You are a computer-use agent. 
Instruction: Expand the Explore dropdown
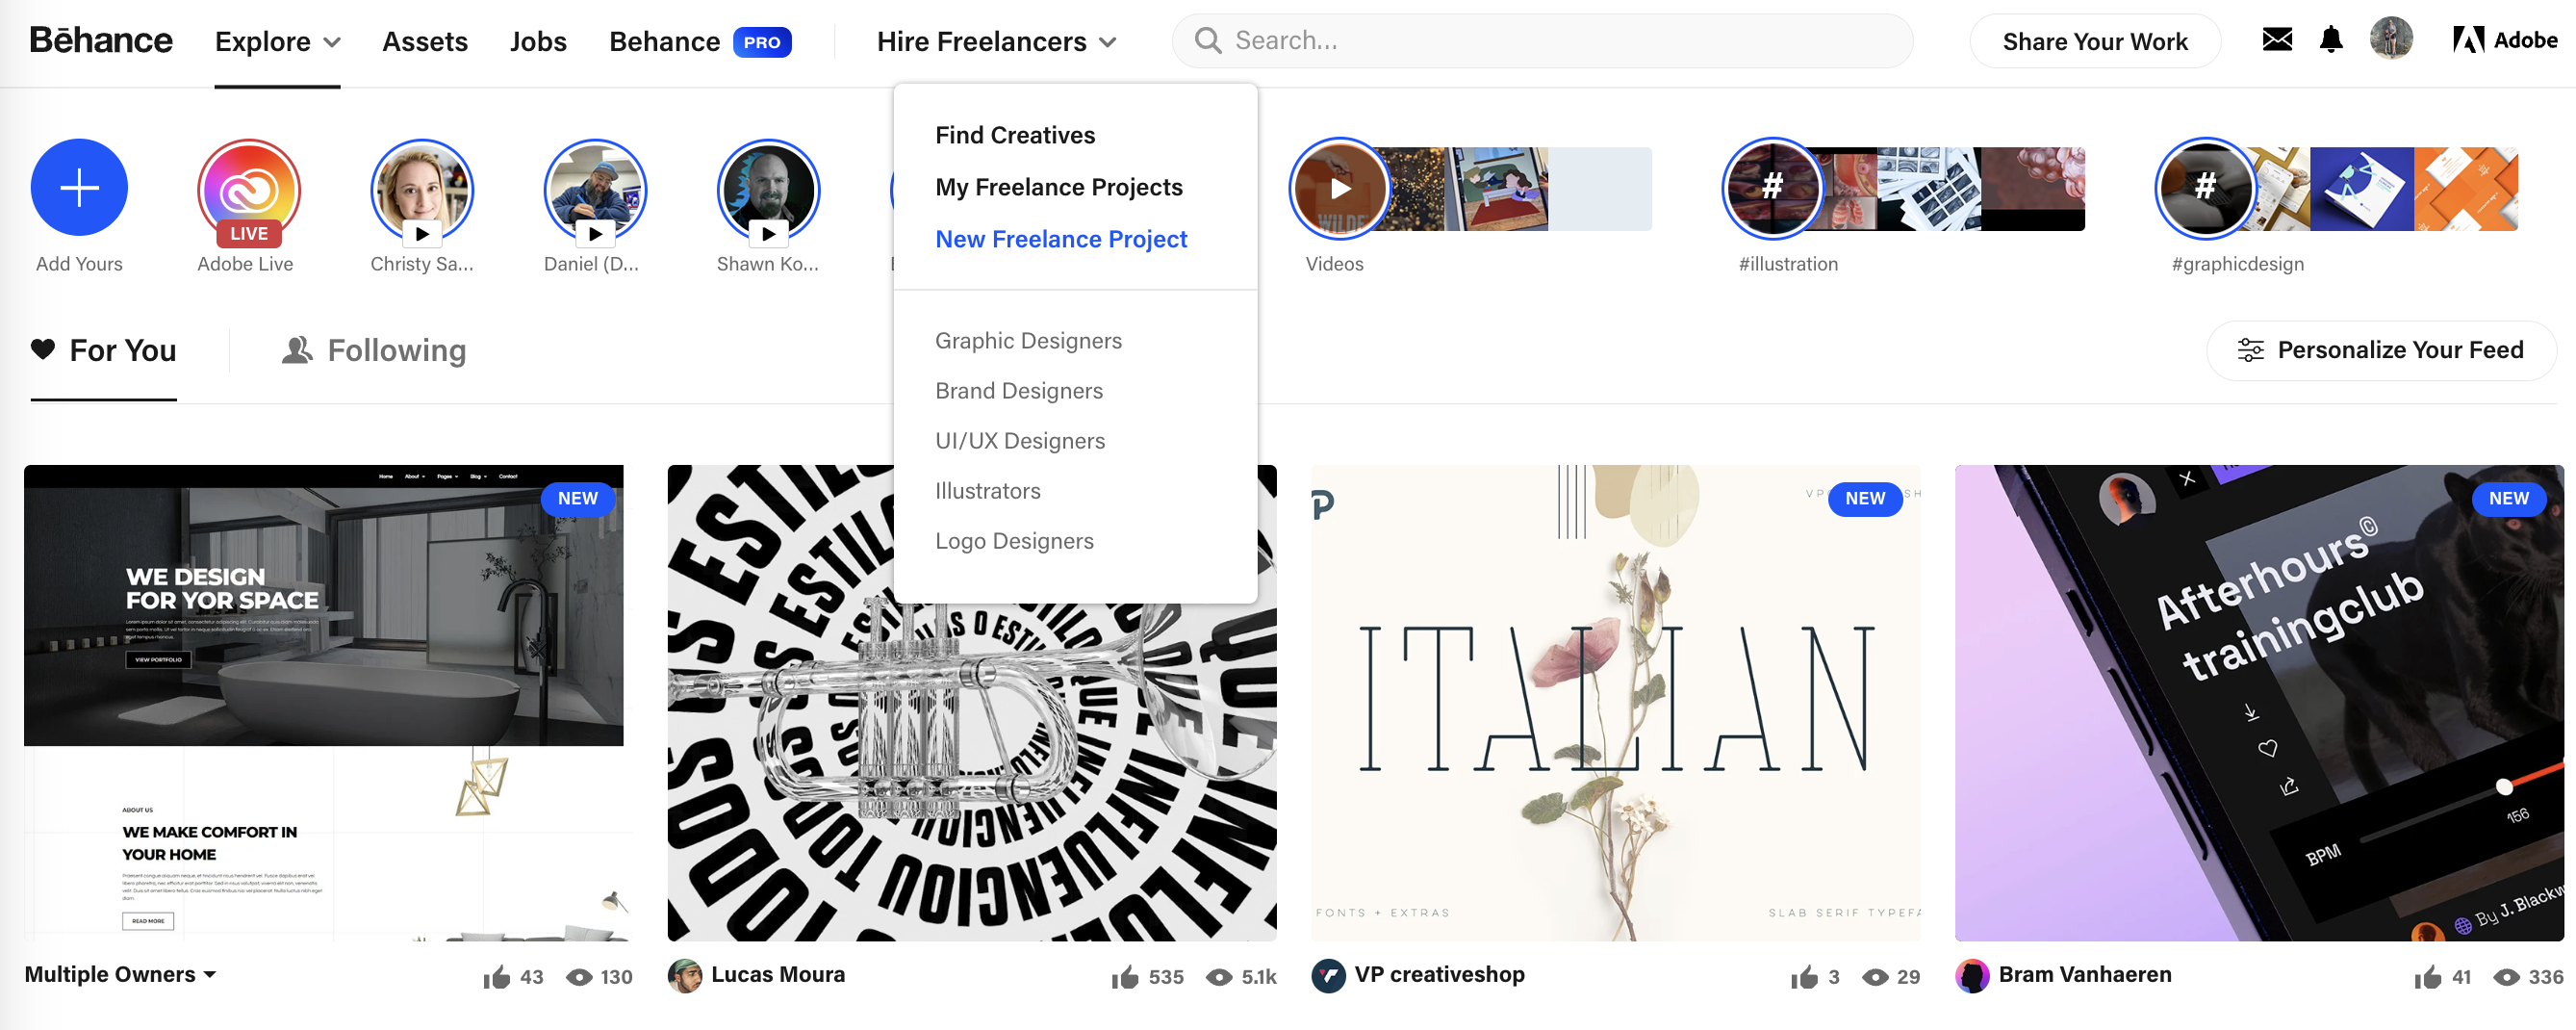pyautogui.click(x=277, y=42)
